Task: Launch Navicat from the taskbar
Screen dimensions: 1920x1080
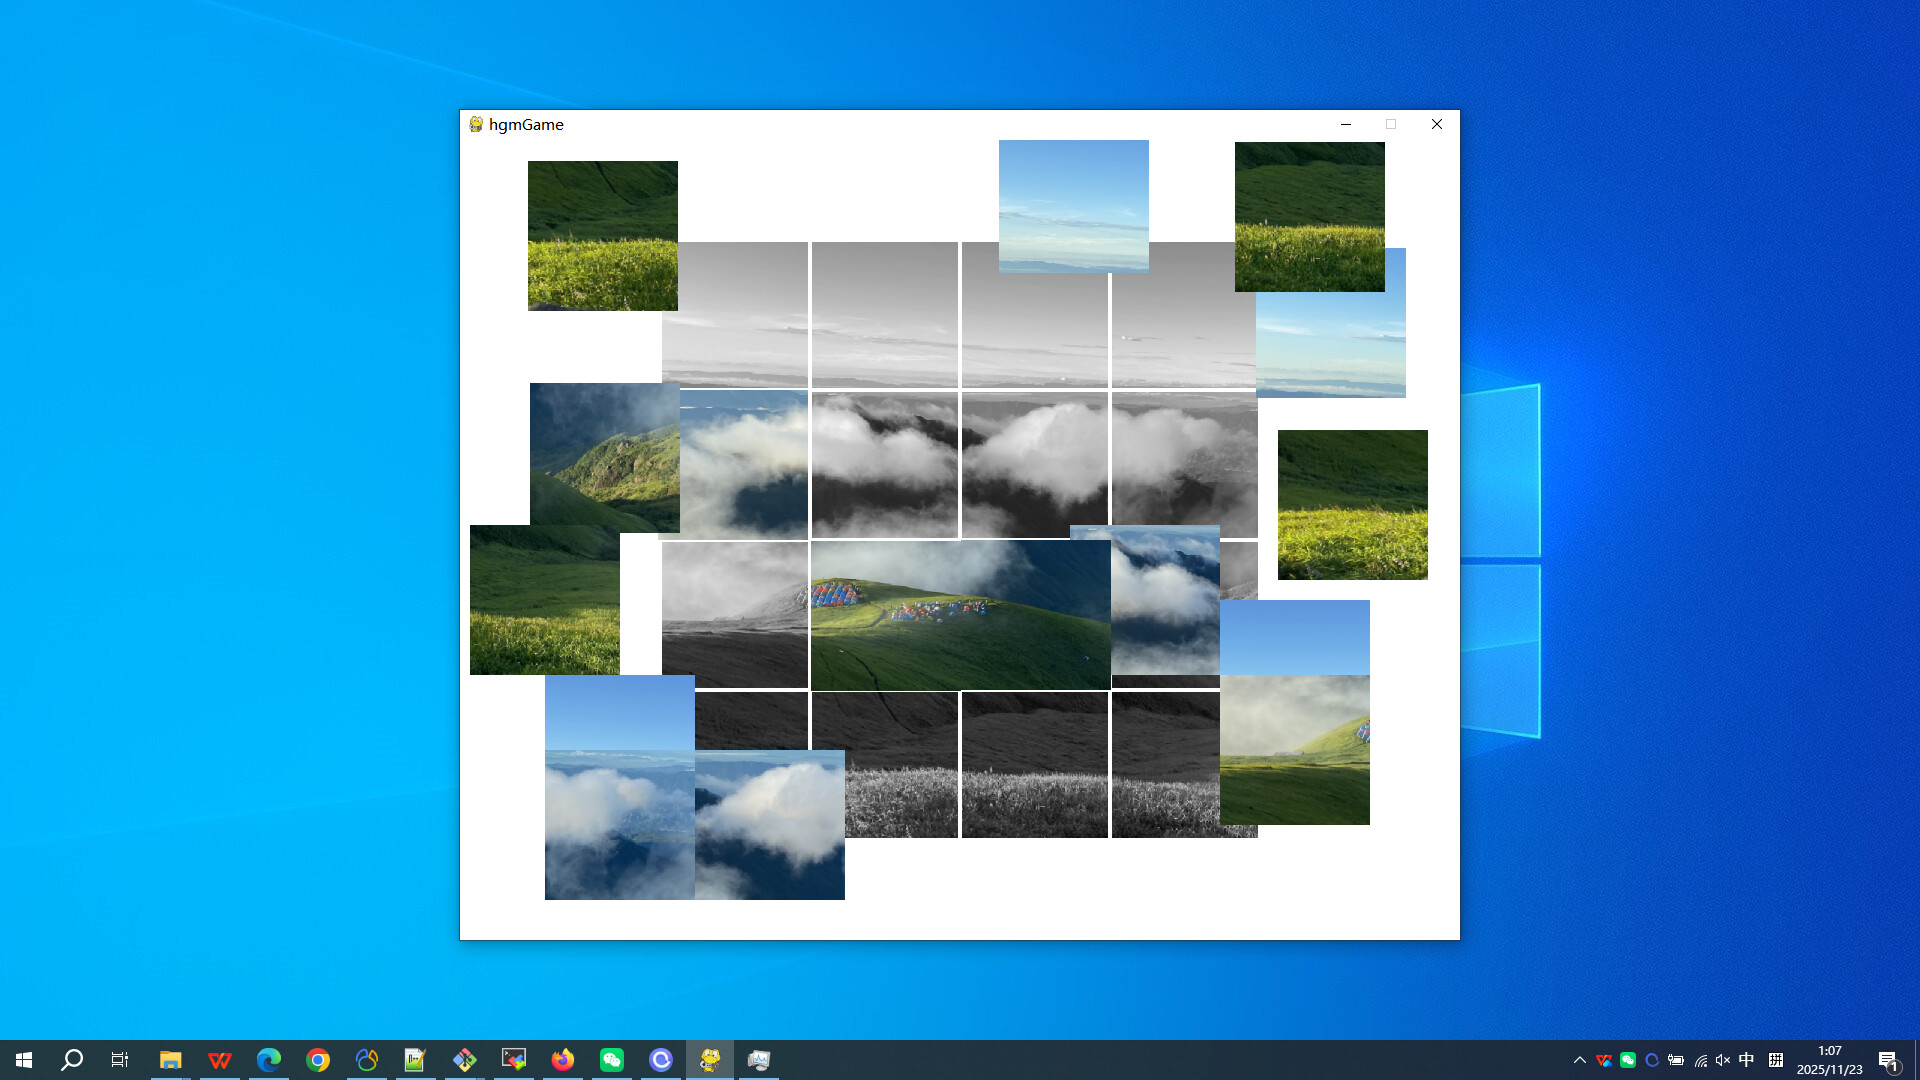Action: pyautogui.click(x=367, y=1059)
